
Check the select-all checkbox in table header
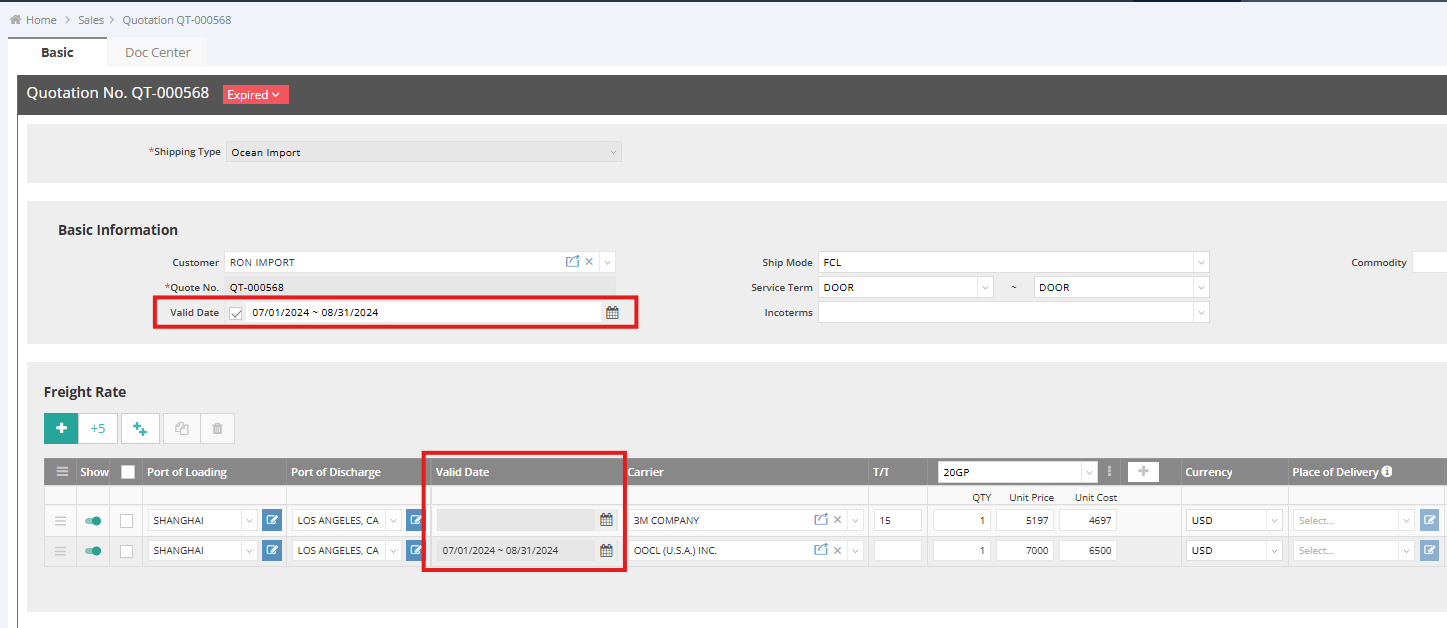click(x=127, y=472)
